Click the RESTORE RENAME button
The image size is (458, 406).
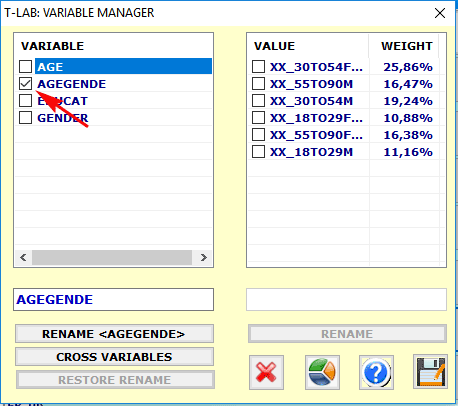point(115,380)
